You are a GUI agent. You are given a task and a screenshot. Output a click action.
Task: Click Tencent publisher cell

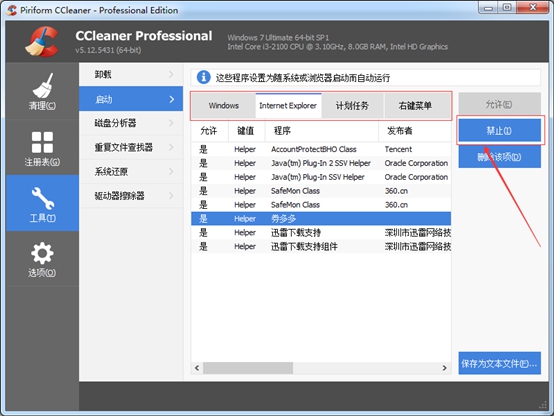coord(399,149)
